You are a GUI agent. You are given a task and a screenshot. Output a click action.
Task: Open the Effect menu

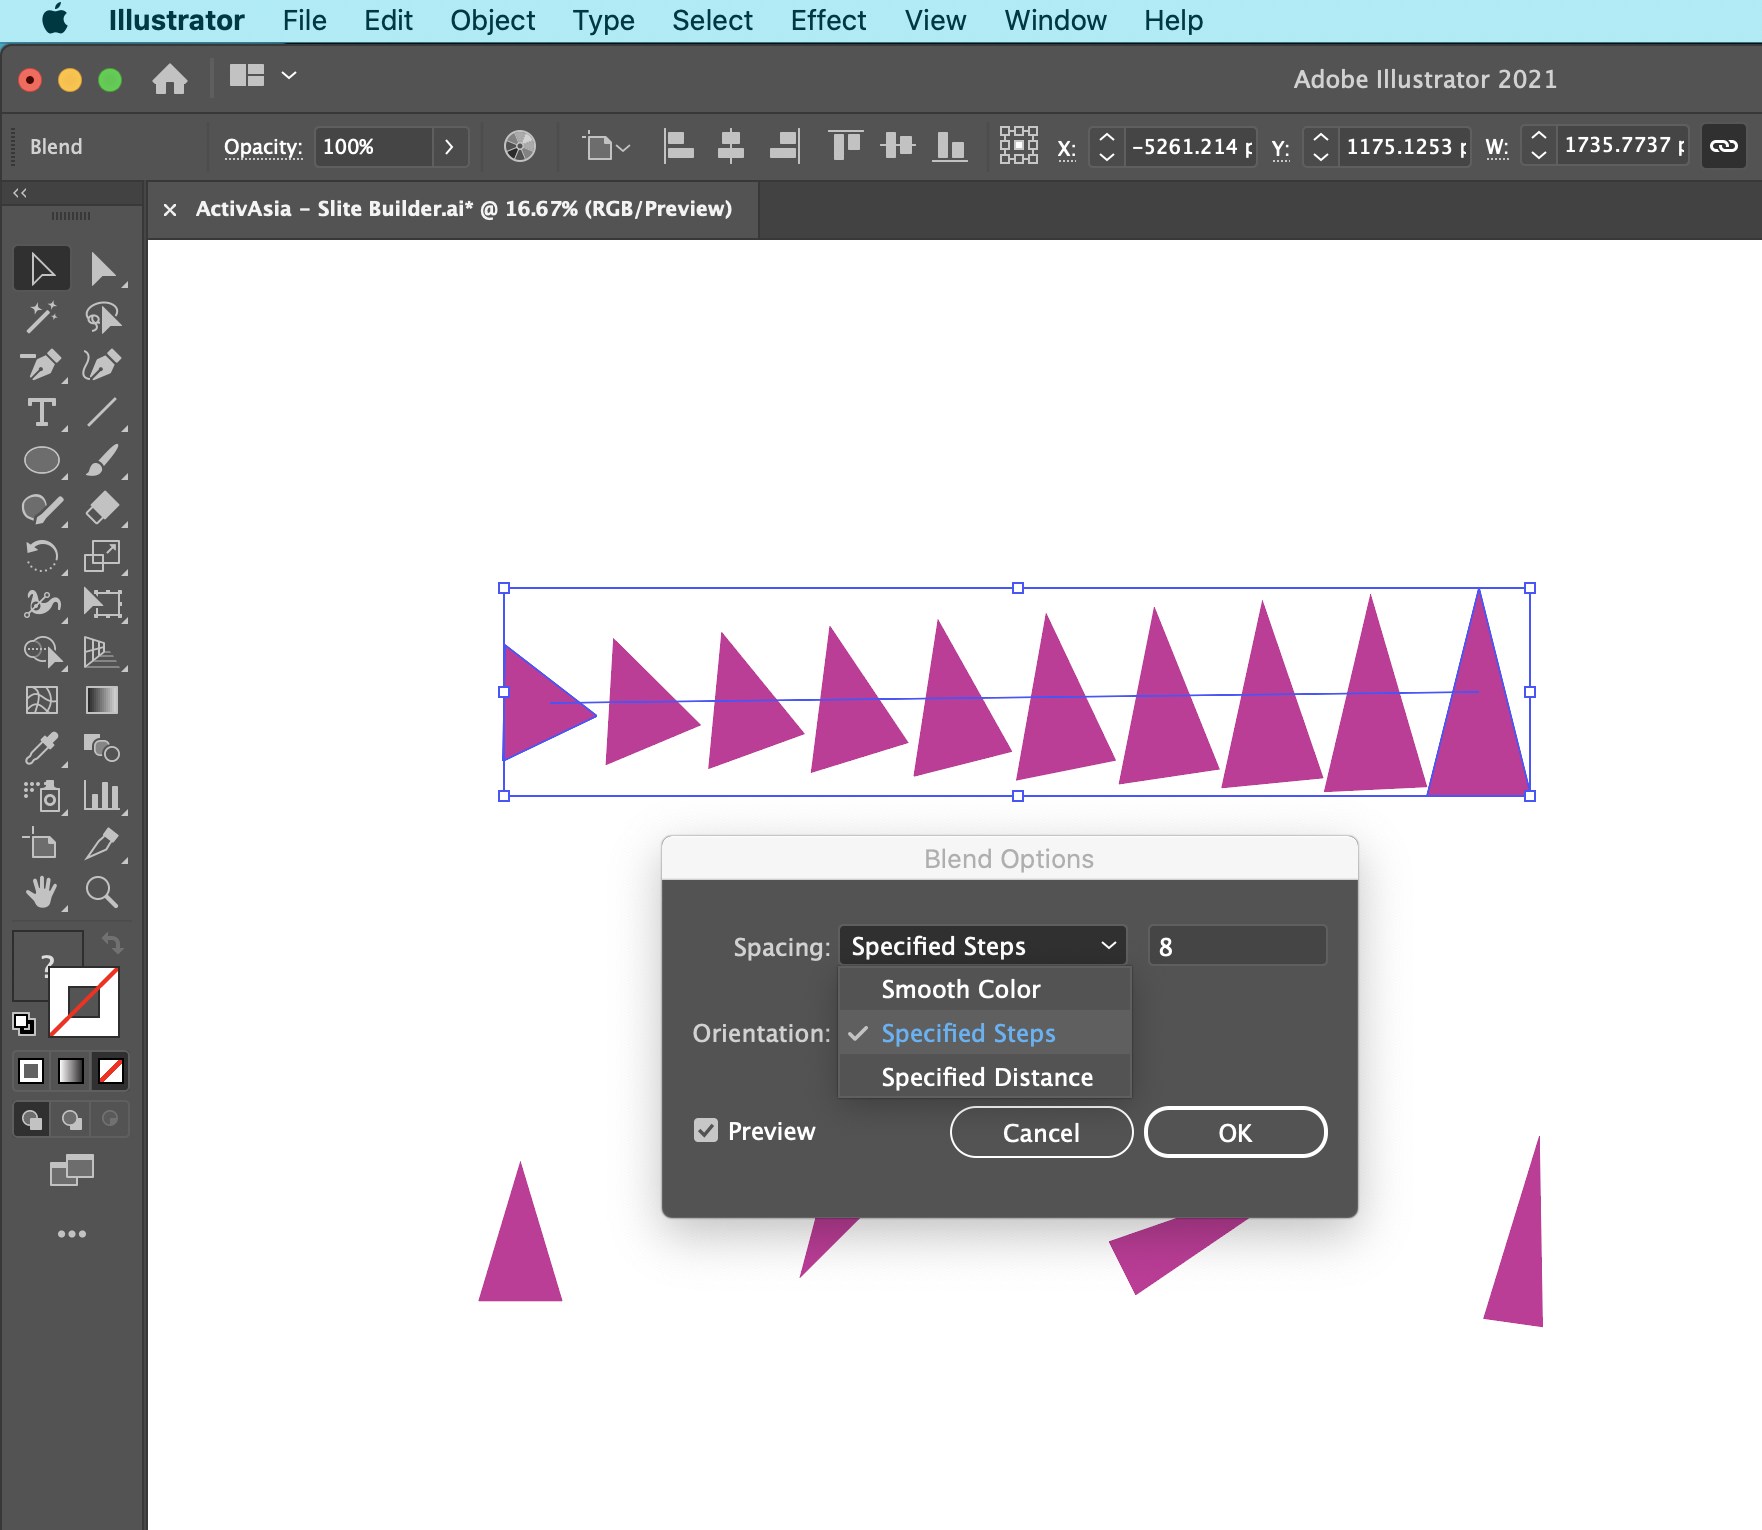point(827,21)
